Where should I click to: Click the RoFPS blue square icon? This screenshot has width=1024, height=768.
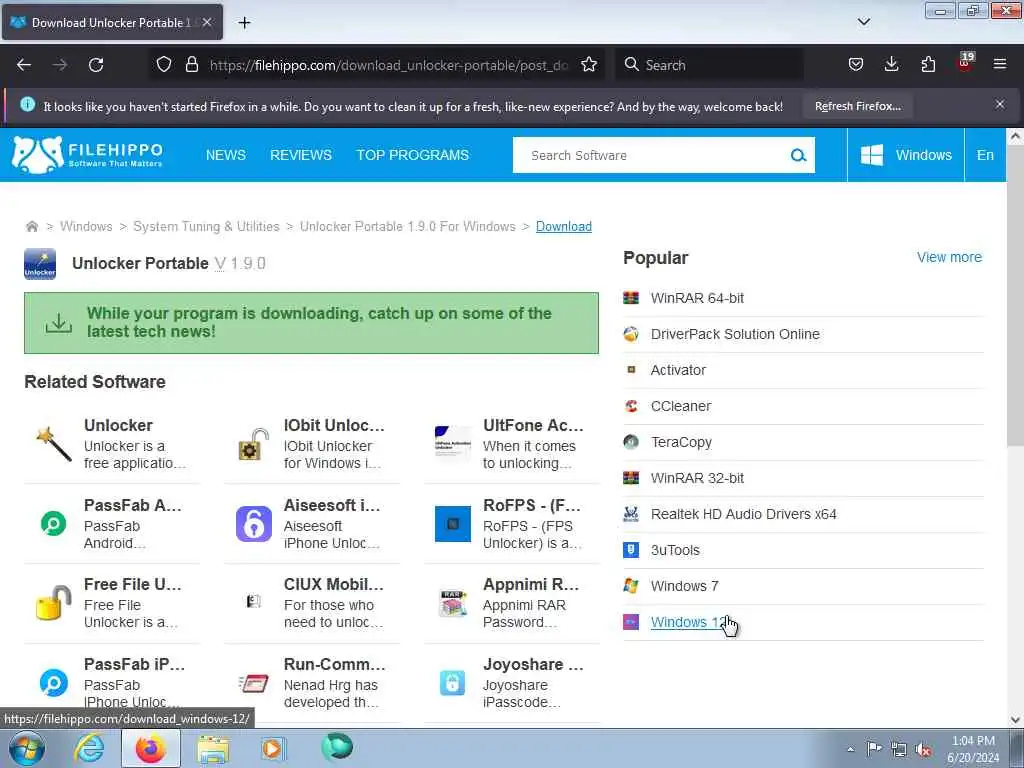pos(453,524)
